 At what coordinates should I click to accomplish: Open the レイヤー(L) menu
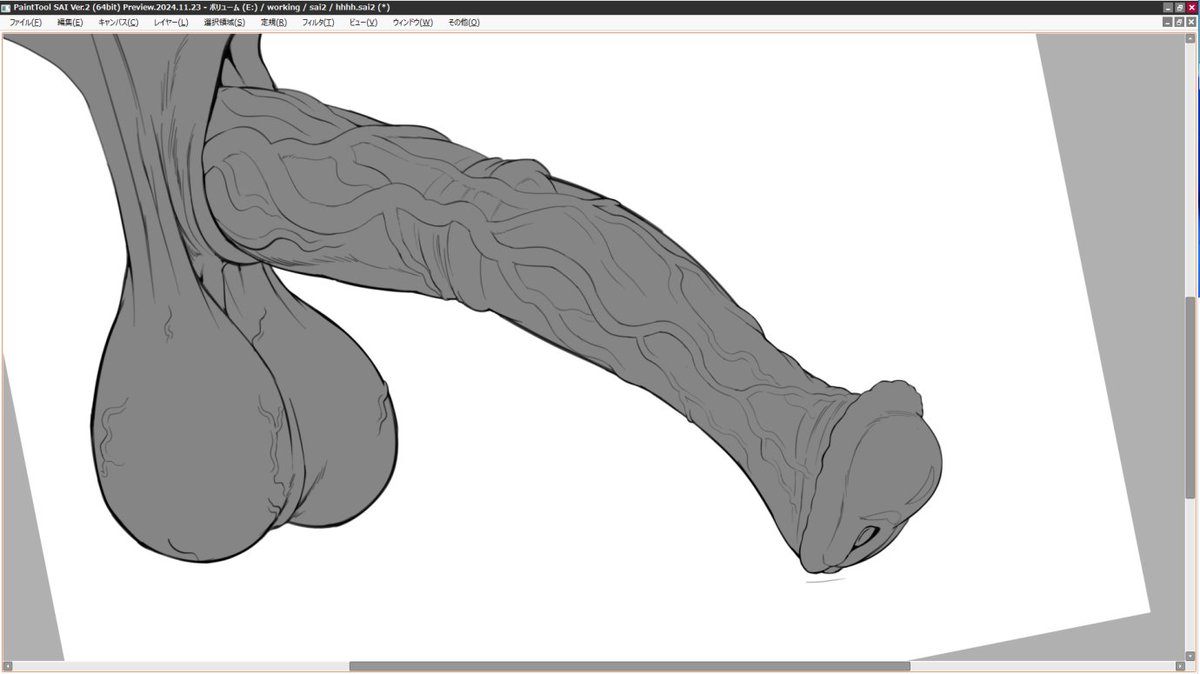point(170,22)
